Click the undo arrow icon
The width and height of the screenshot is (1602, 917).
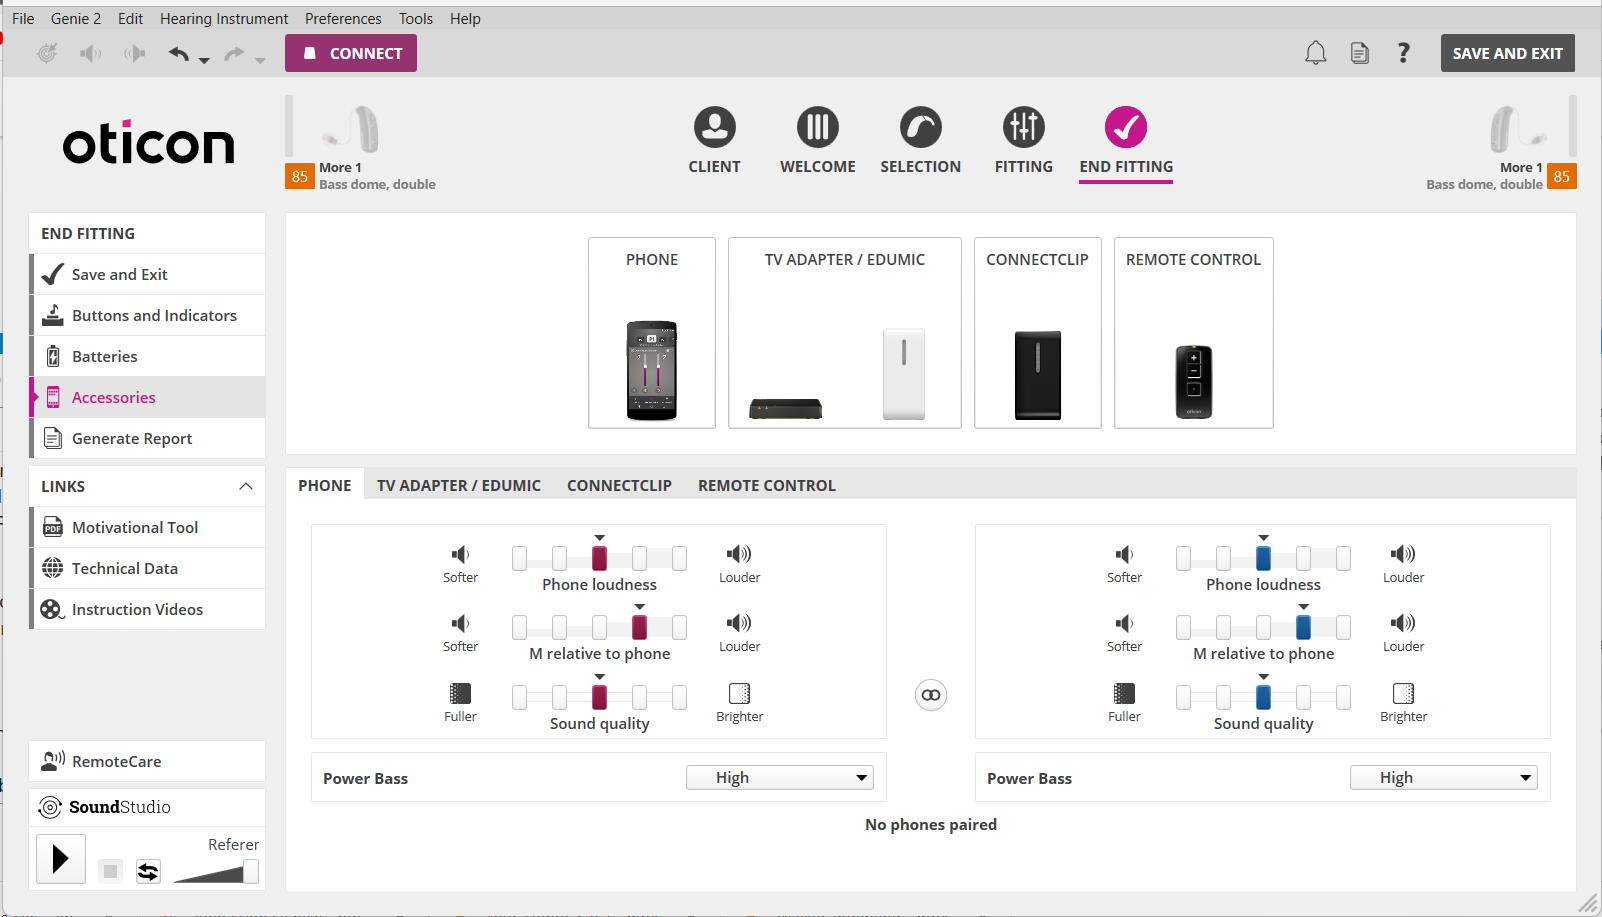tap(179, 53)
